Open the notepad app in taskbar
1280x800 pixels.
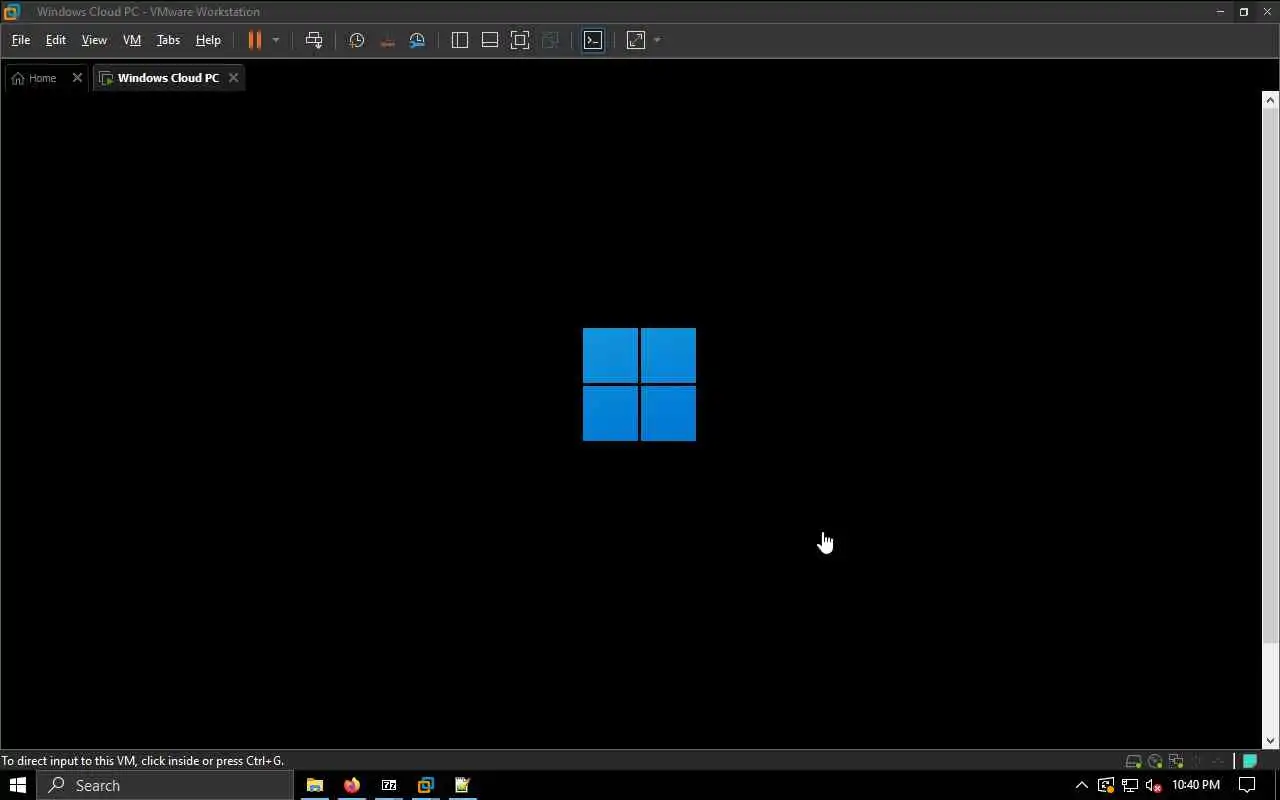pyautogui.click(x=463, y=785)
